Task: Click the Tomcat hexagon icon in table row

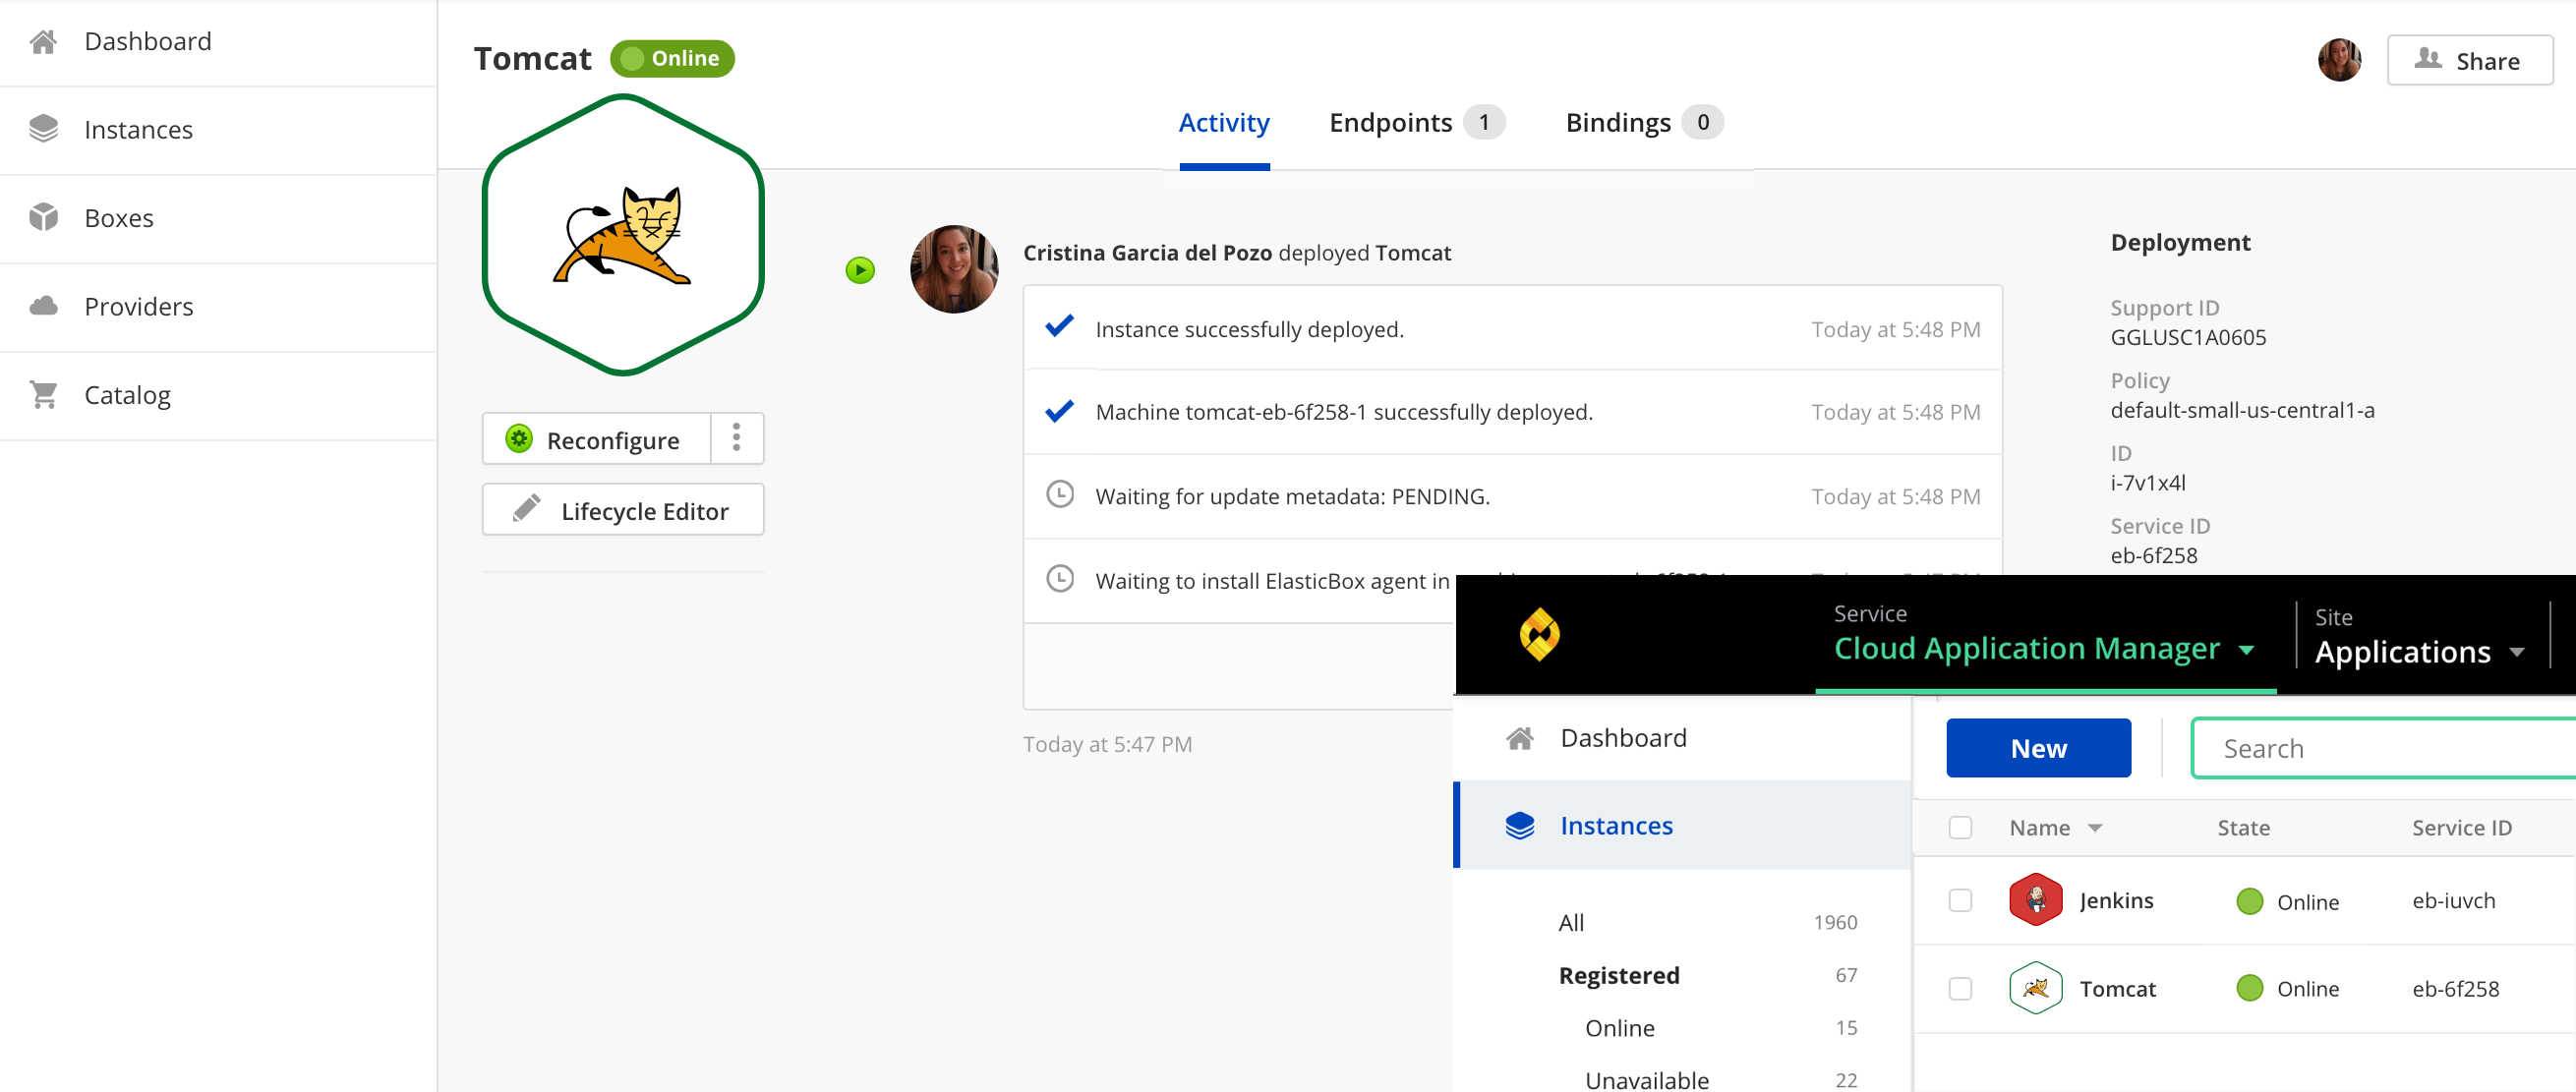Action: pyautogui.click(x=2035, y=988)
